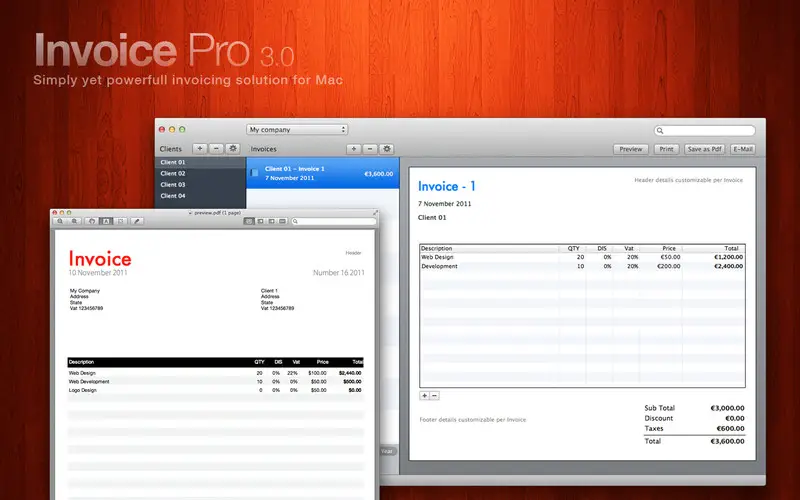Add a new invoice with the plus button

[354, 149]
